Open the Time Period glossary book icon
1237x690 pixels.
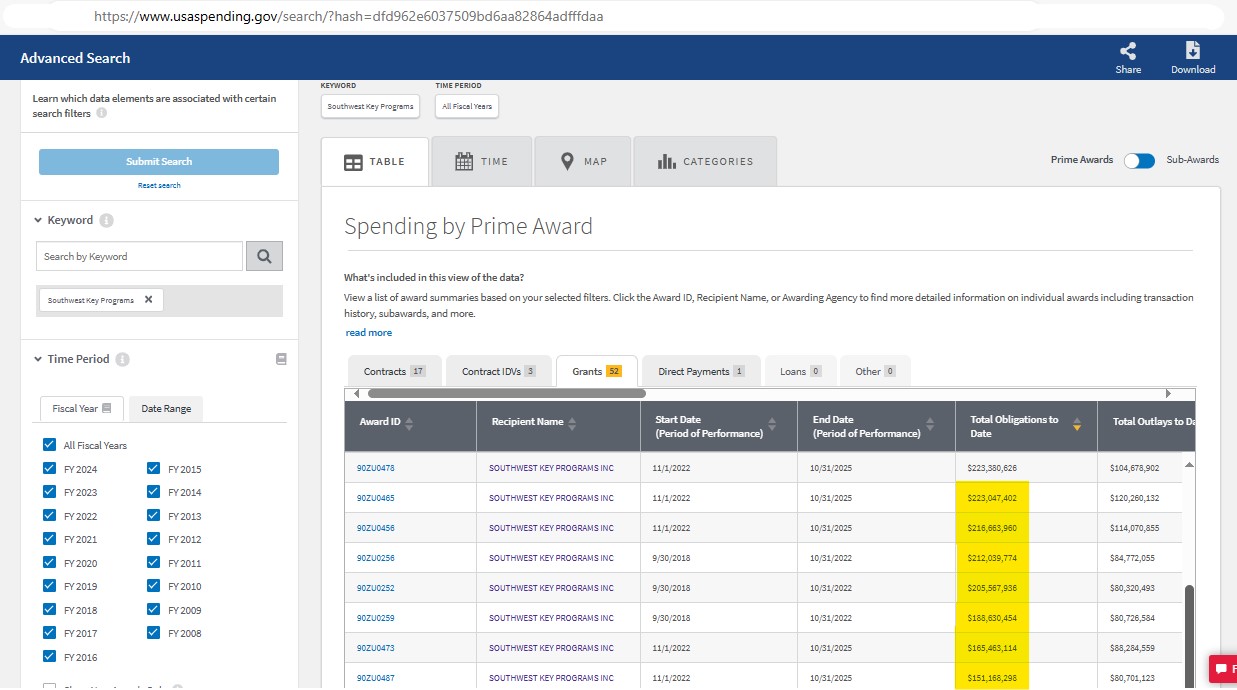[x=281, y=359]
